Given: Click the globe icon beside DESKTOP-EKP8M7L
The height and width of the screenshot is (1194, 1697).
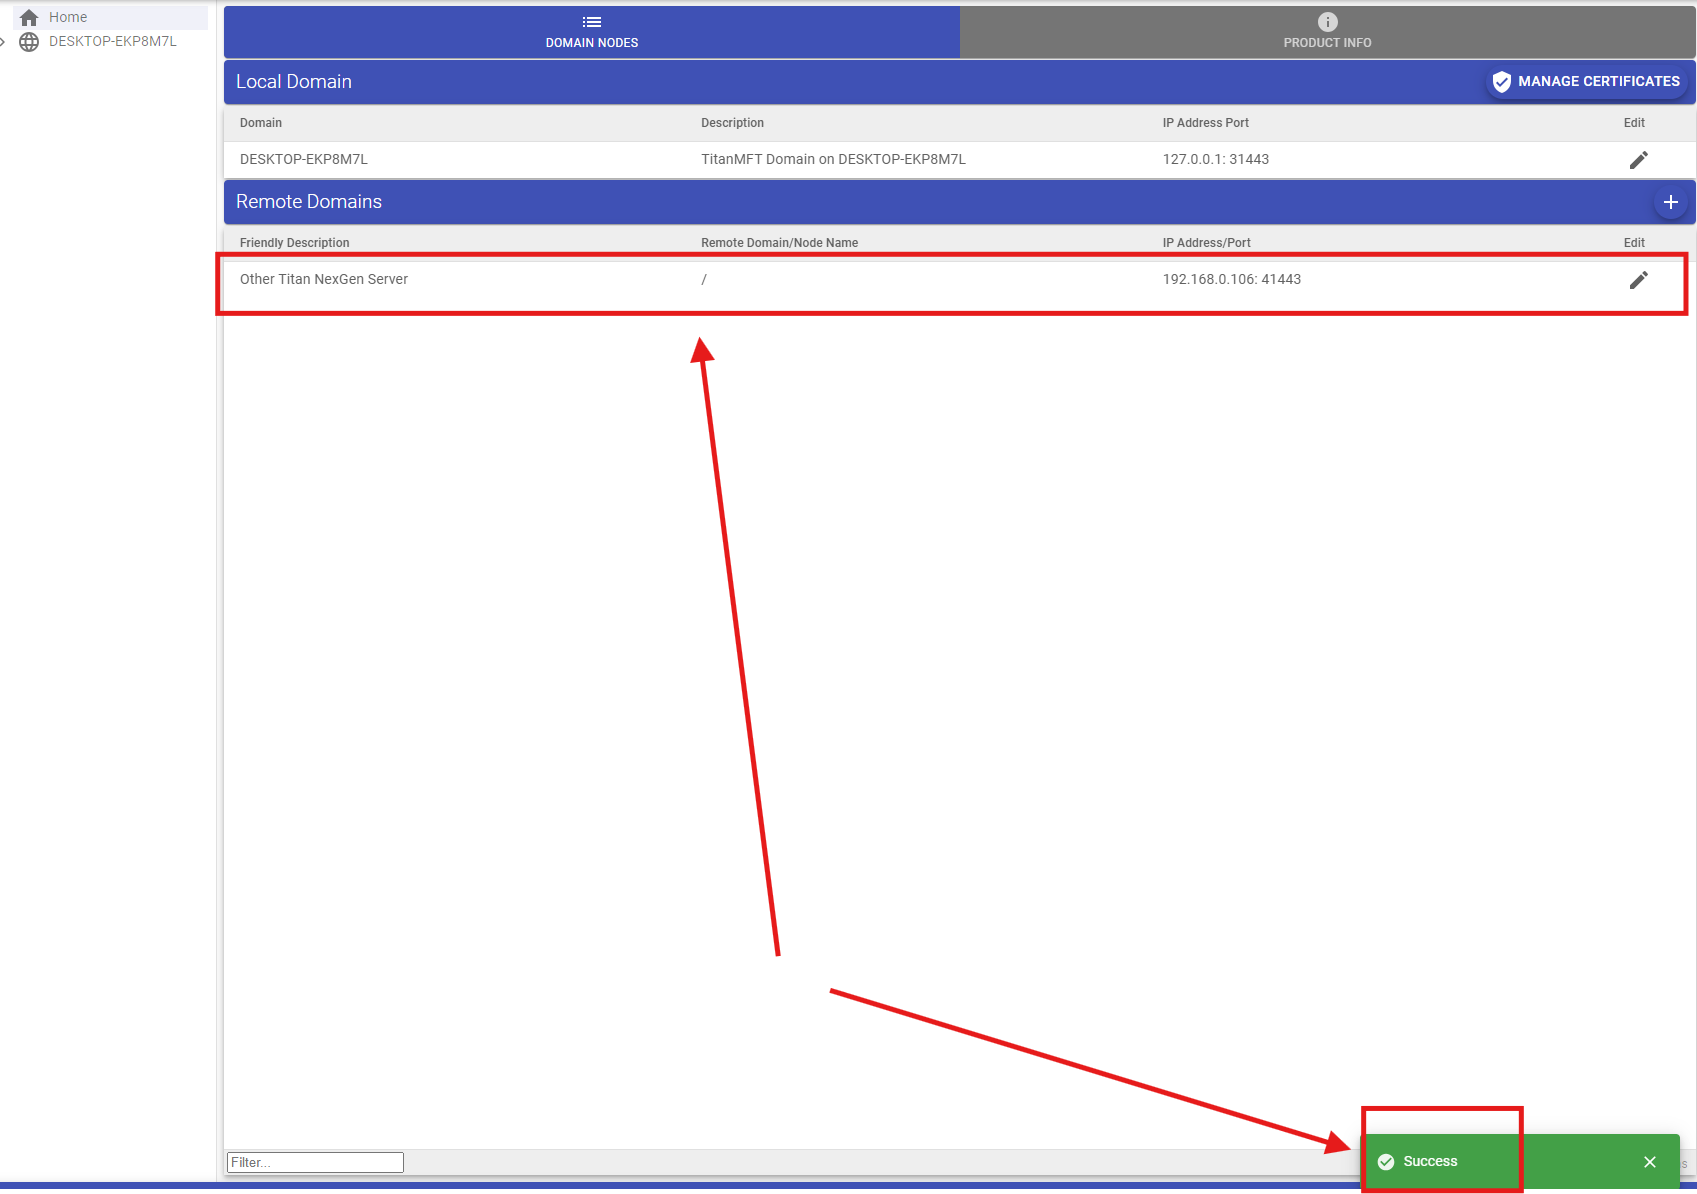Looking at the screenshot, I should pos(29,42).
